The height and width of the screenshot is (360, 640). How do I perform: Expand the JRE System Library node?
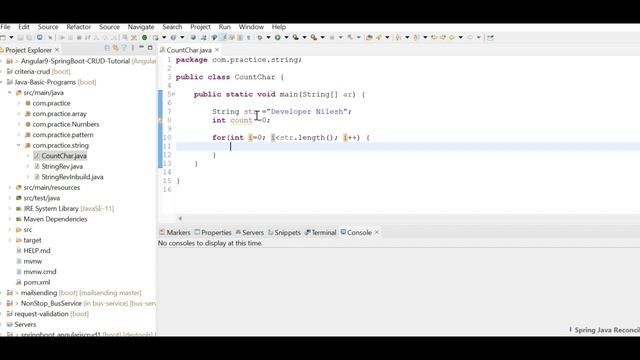(x=10, y=209)
